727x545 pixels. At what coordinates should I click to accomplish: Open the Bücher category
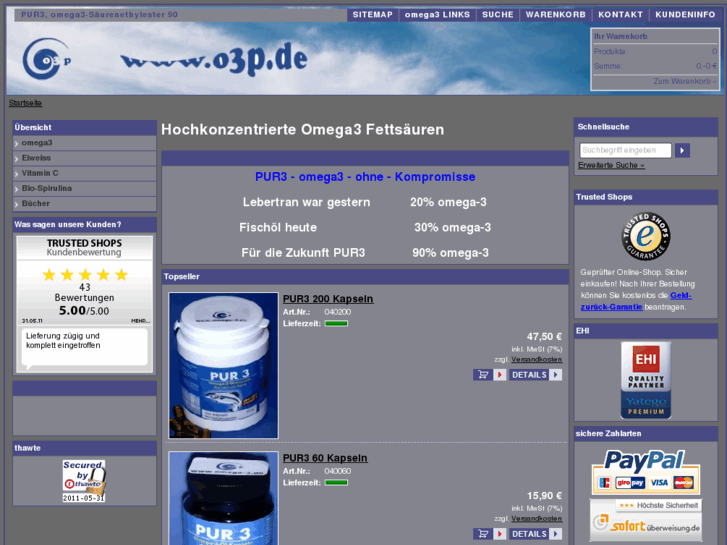[x=84, y=204]
